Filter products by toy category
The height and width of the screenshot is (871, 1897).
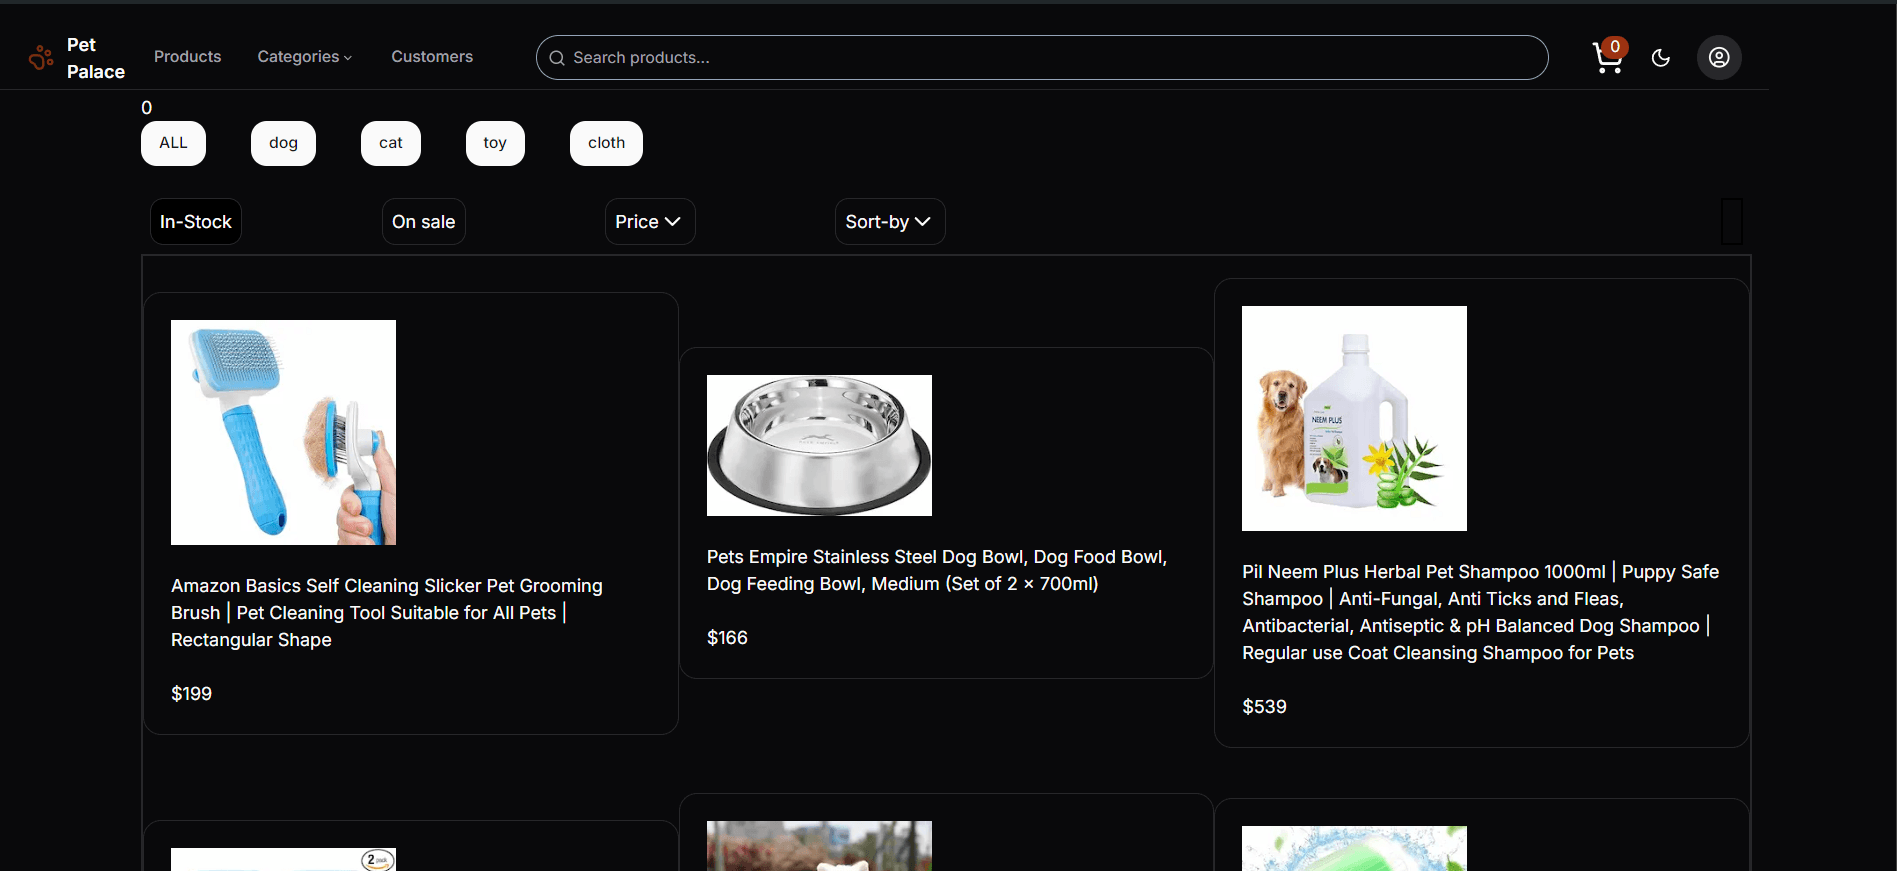click(x=495, y=143)
